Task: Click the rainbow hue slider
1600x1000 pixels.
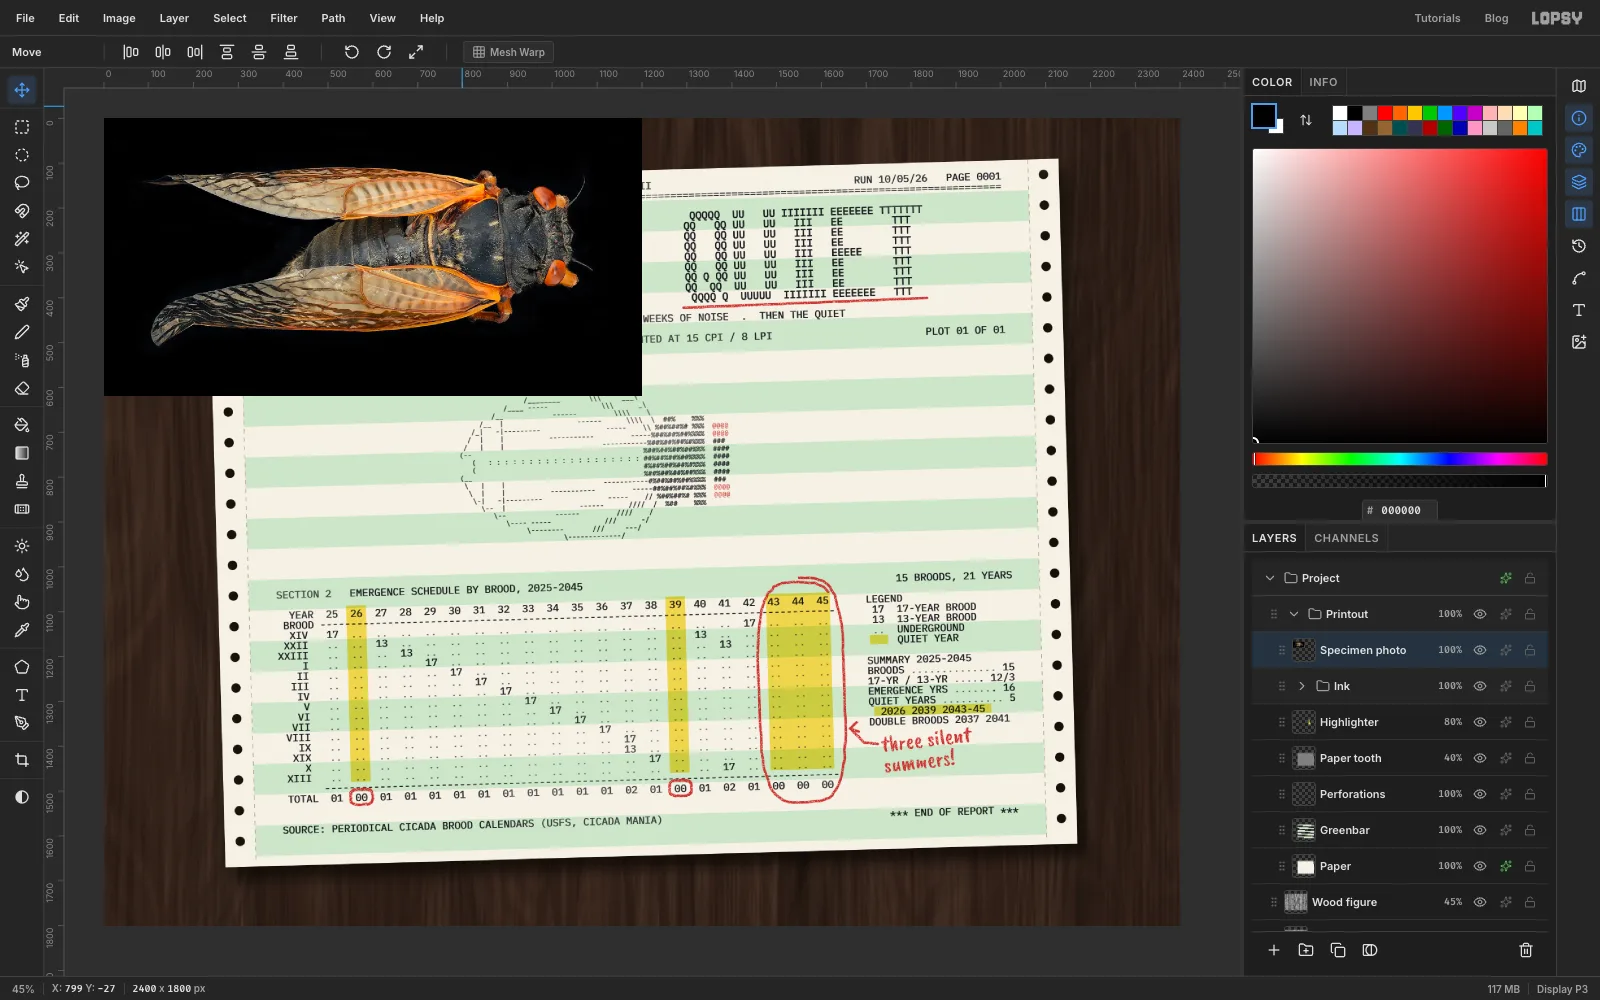Action: [x=1400, y=459]
